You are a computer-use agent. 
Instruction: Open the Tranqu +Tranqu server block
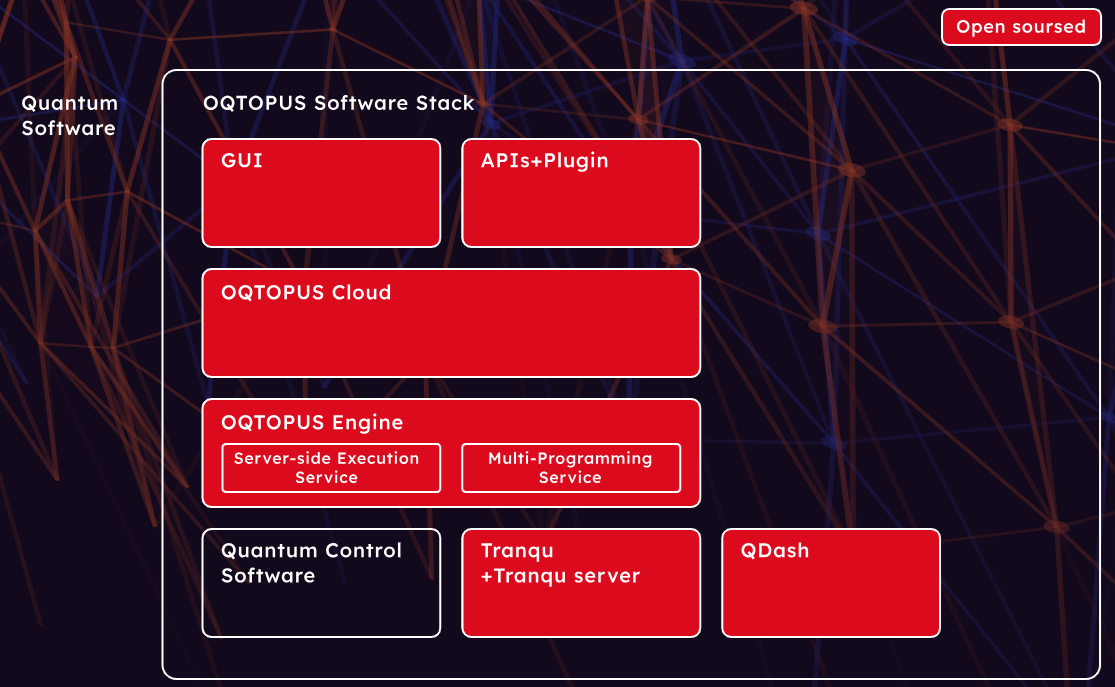click(581, 583)
